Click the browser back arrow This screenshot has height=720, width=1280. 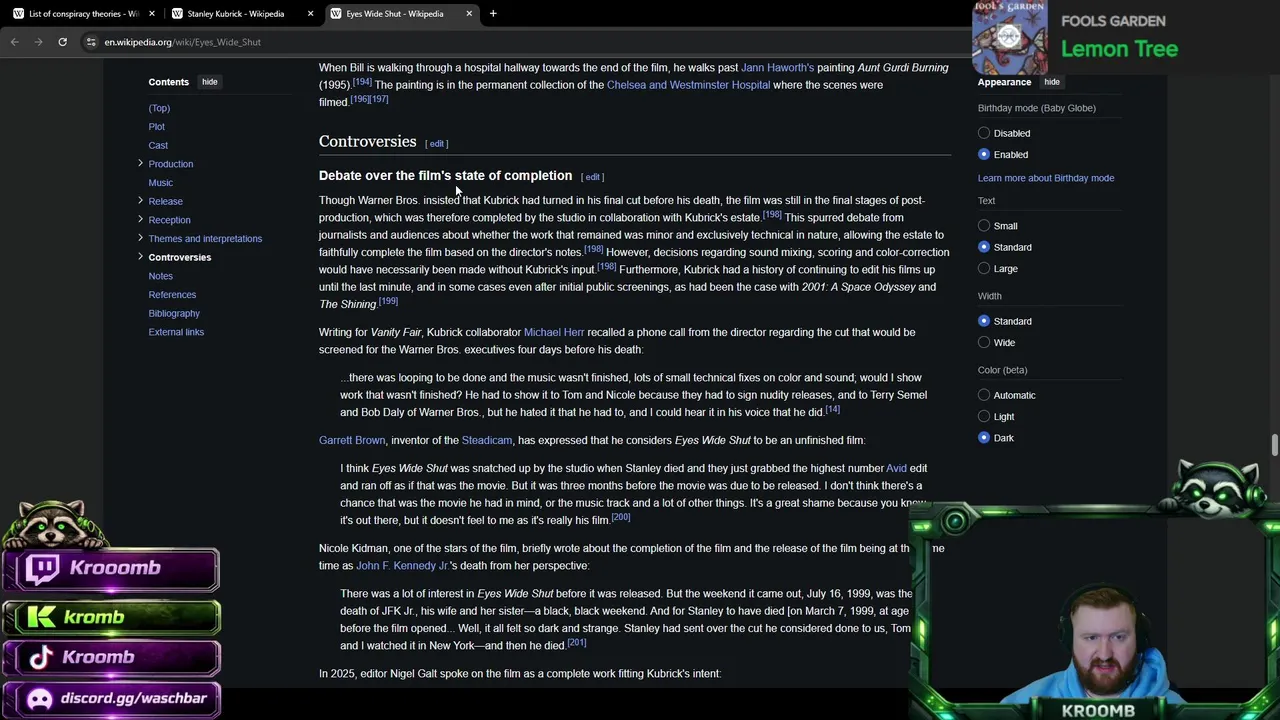tap(15, 42)
